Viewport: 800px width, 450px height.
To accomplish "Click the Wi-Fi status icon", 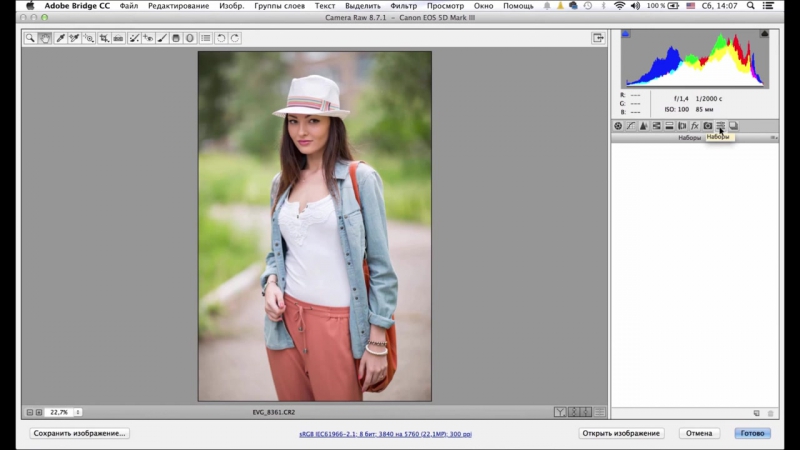I will pyautogui.click(x=619, y=6).
